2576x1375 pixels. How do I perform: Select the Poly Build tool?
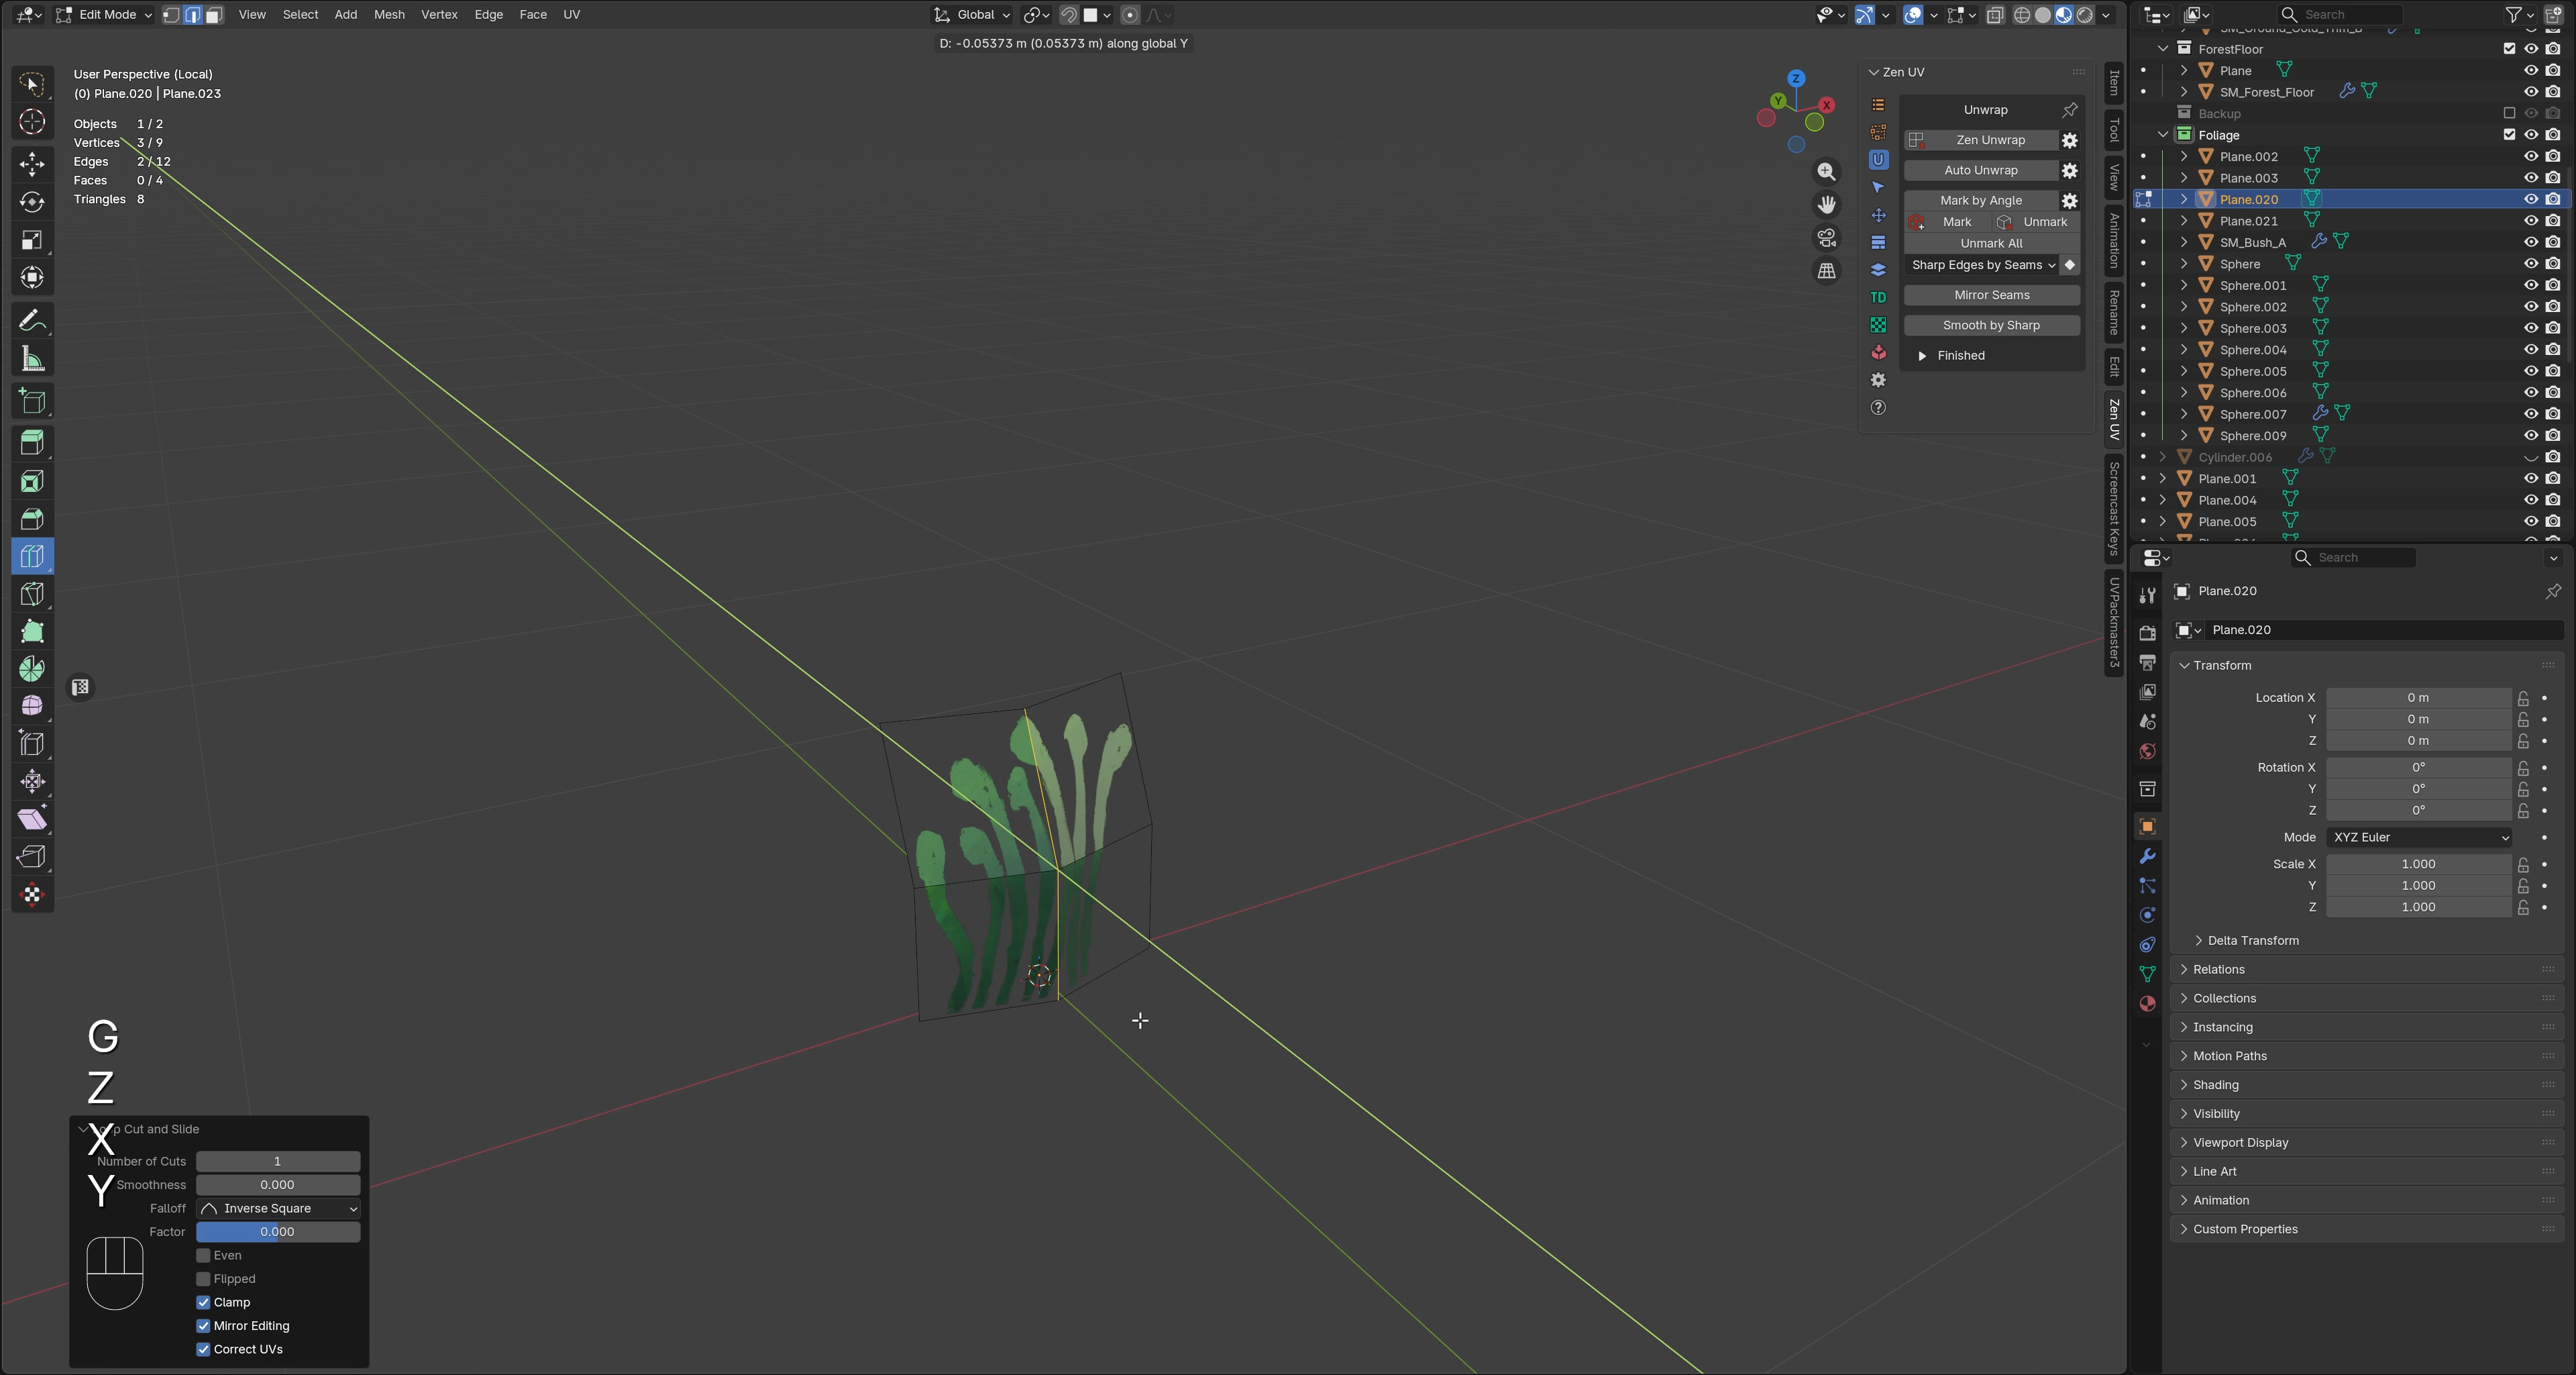click(x=32, y=631)
